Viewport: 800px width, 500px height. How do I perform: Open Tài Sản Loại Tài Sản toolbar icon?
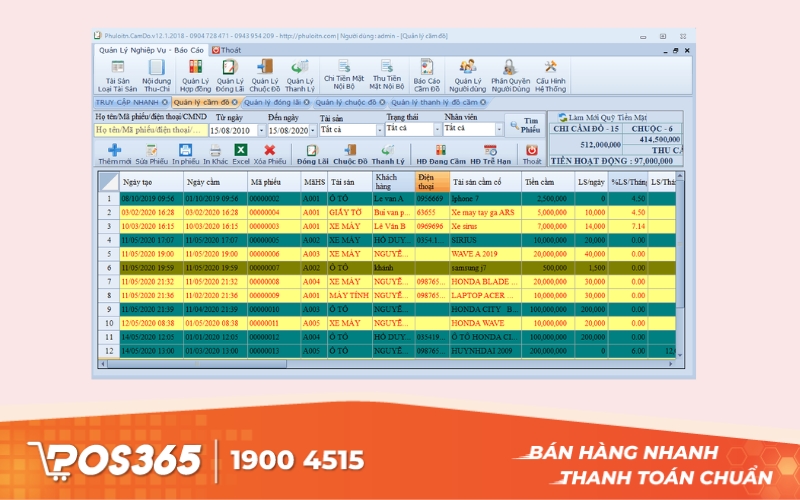point(117,76)
